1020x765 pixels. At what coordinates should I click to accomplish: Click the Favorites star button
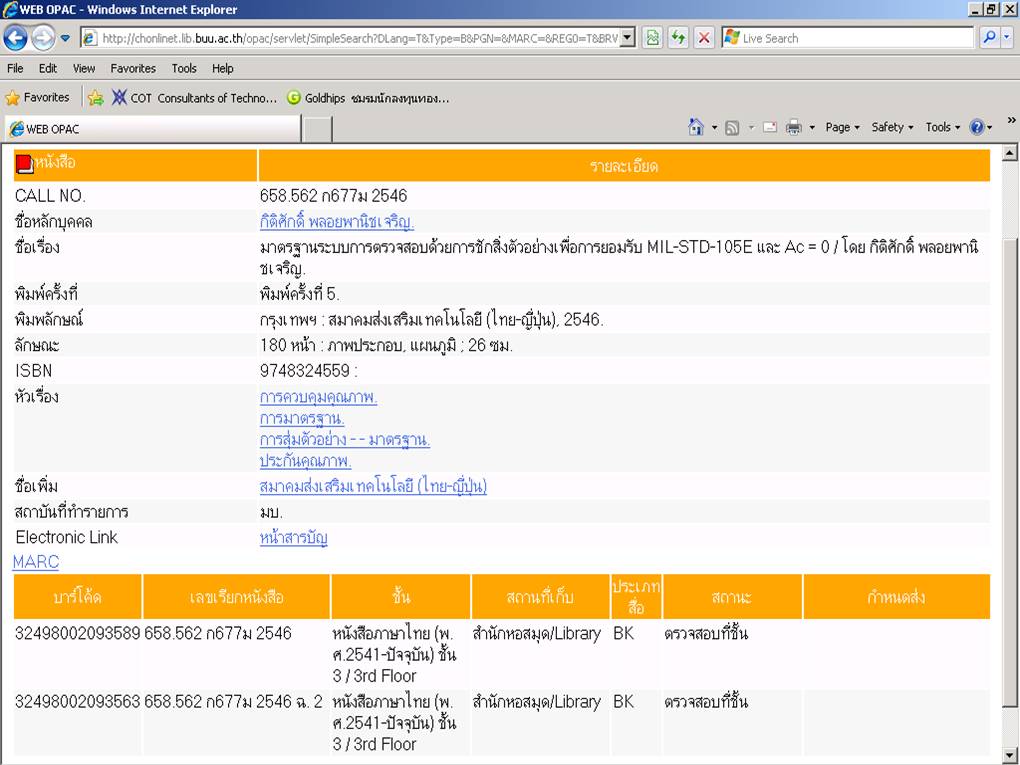(x=37, y=98)
